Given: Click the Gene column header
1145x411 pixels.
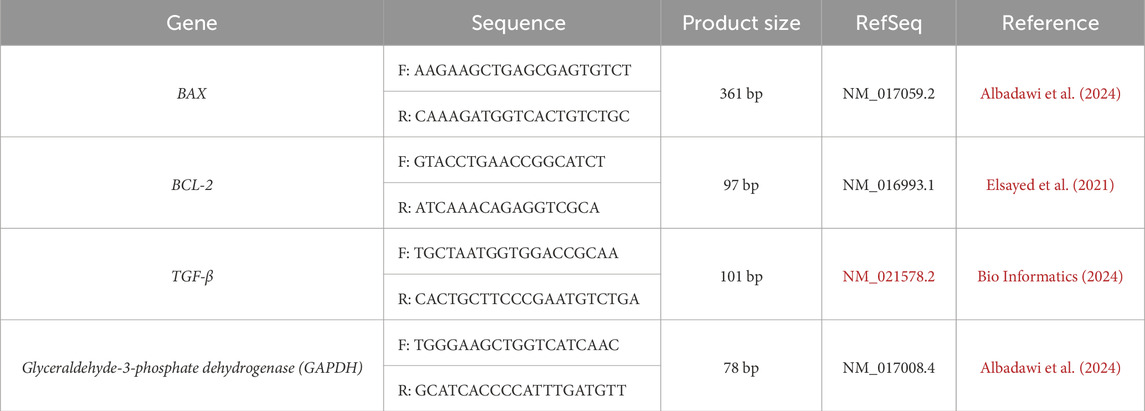Looking at the screenshot, I should click(x=190, y=23).
